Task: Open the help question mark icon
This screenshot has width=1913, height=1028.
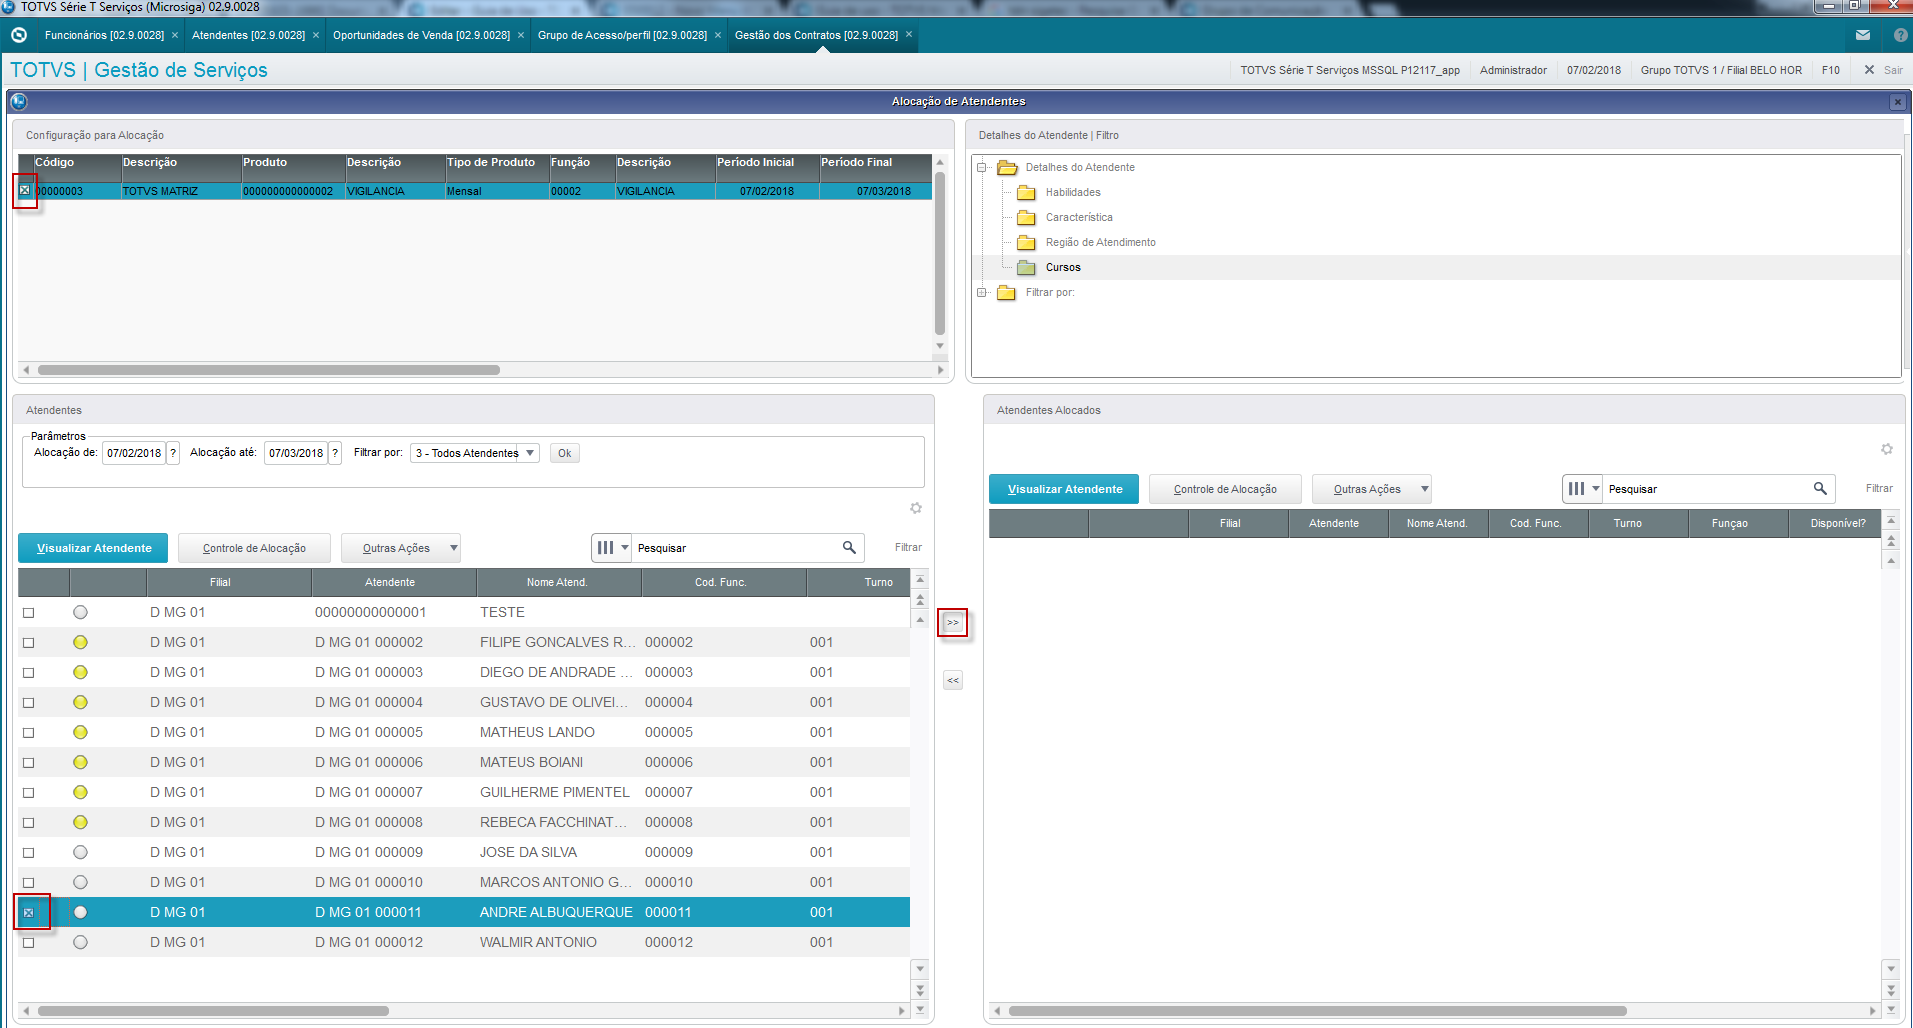Action: (x=1900, y=35)
